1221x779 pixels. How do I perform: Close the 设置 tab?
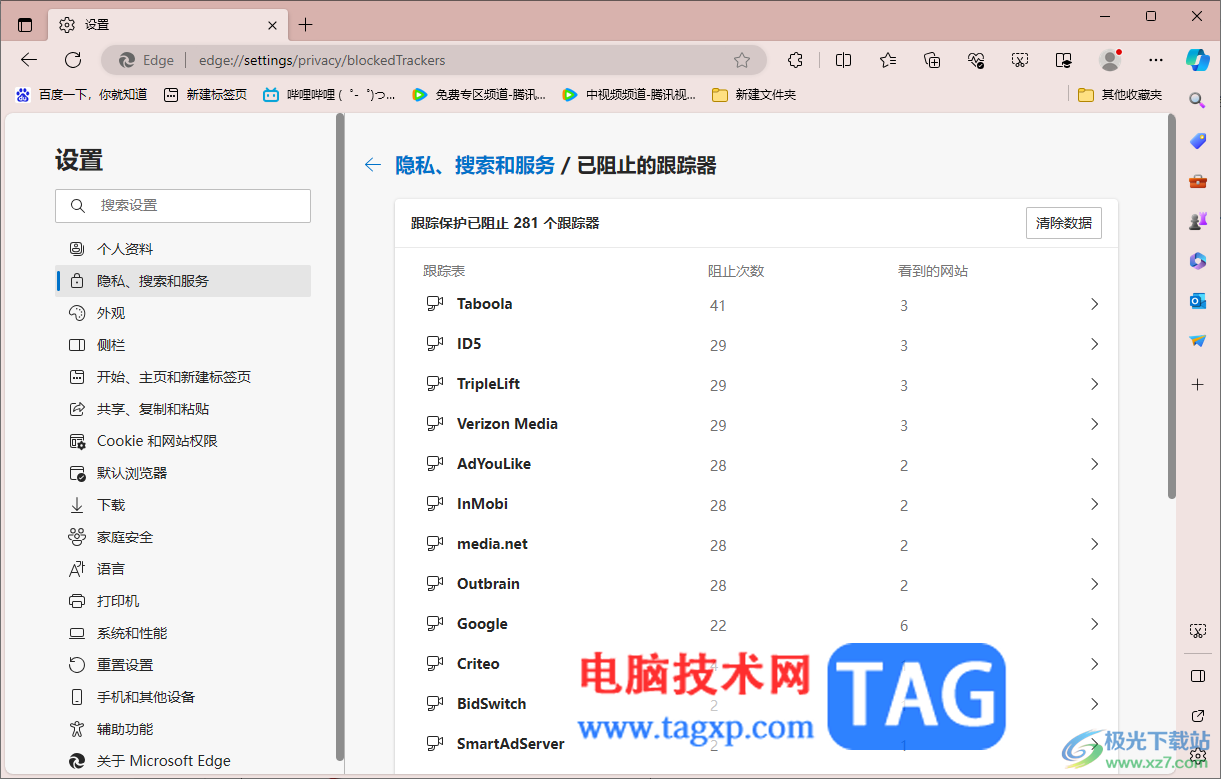(273, 25)
